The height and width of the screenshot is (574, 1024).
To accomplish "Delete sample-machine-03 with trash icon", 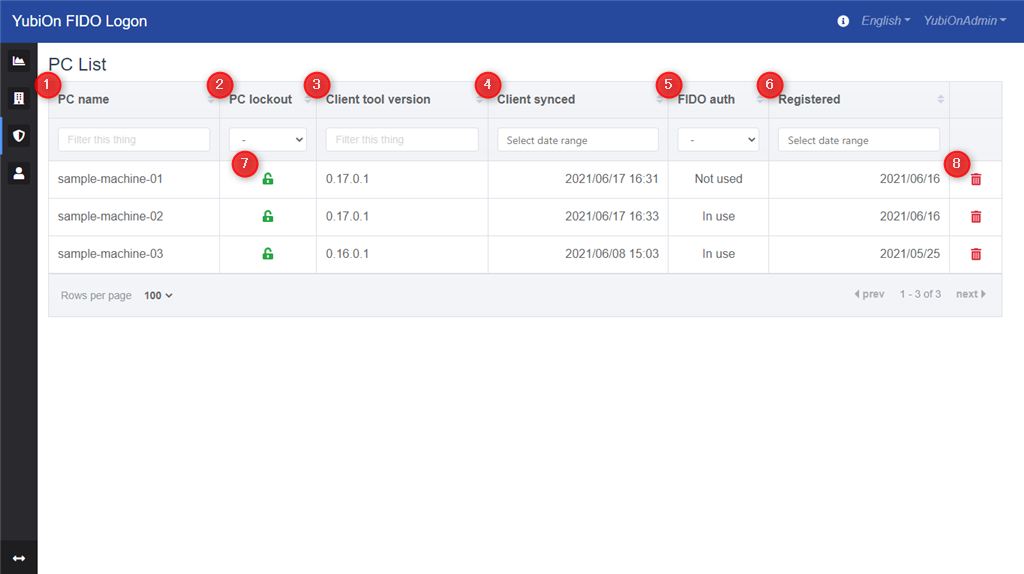I will pos(976,254).
